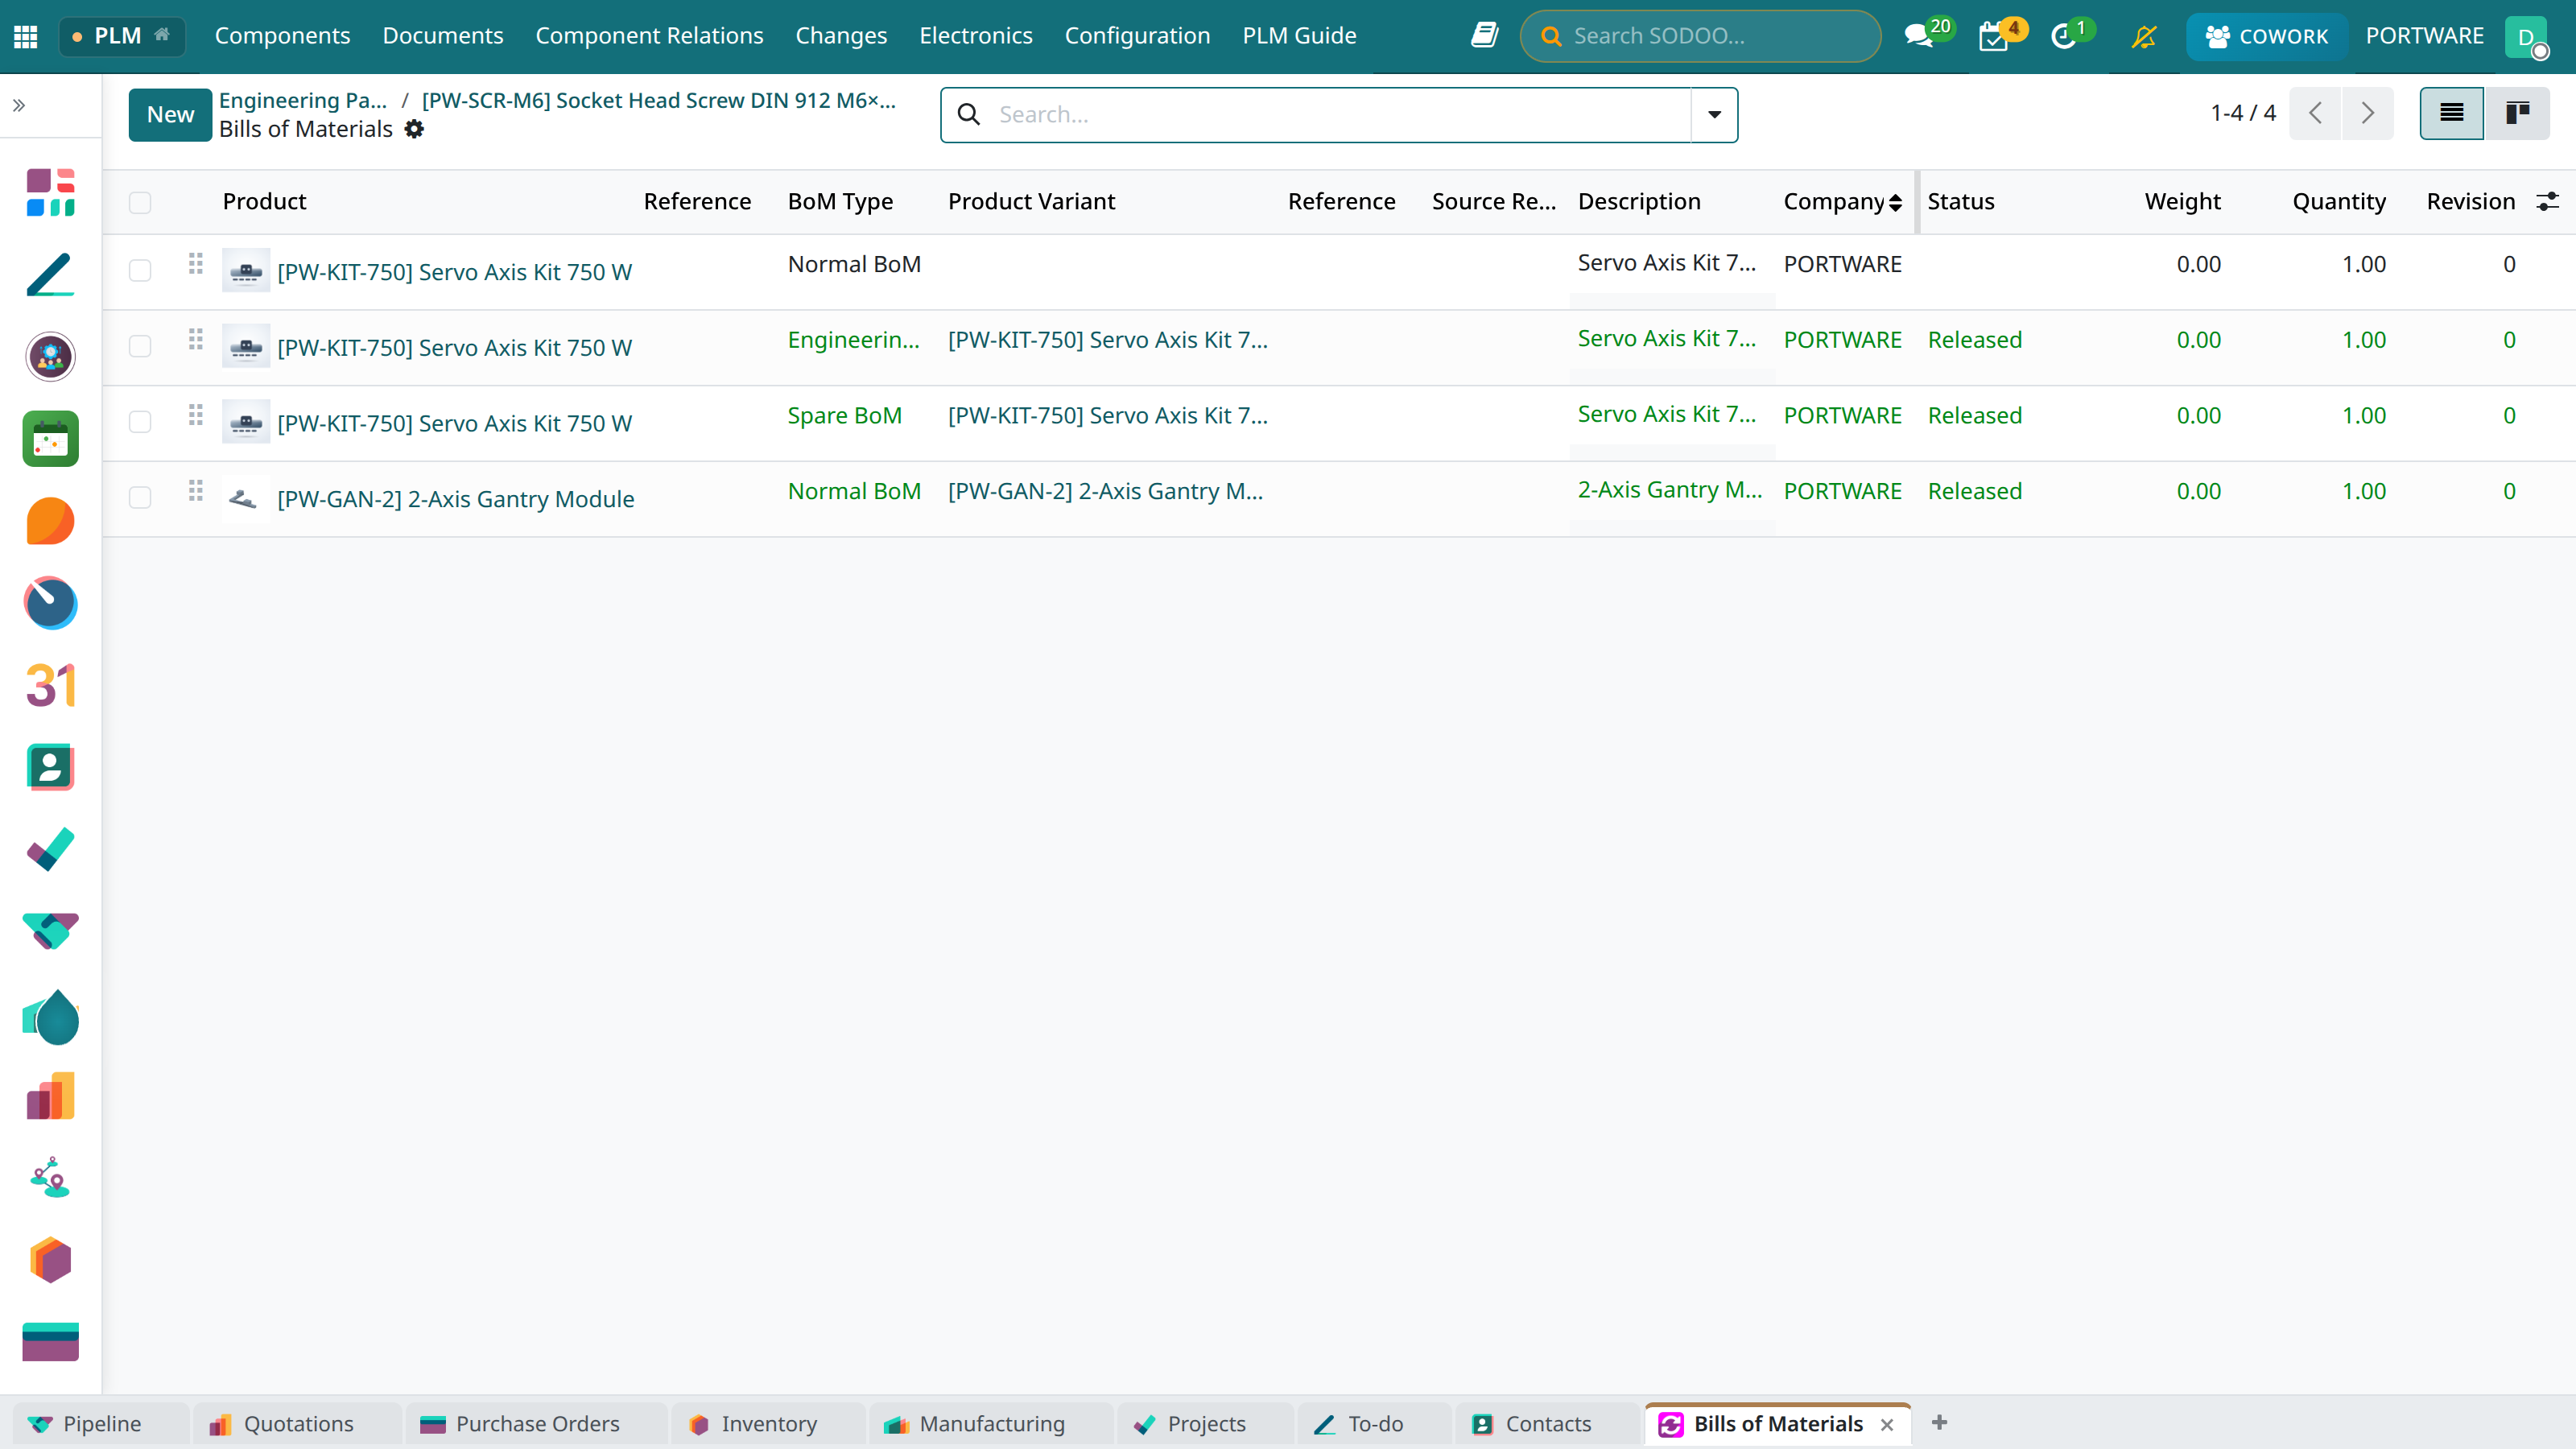The height and width of the screenshot is (1449, 2576).
Task: Open the Configuration menu
Action: [1137, 36]
